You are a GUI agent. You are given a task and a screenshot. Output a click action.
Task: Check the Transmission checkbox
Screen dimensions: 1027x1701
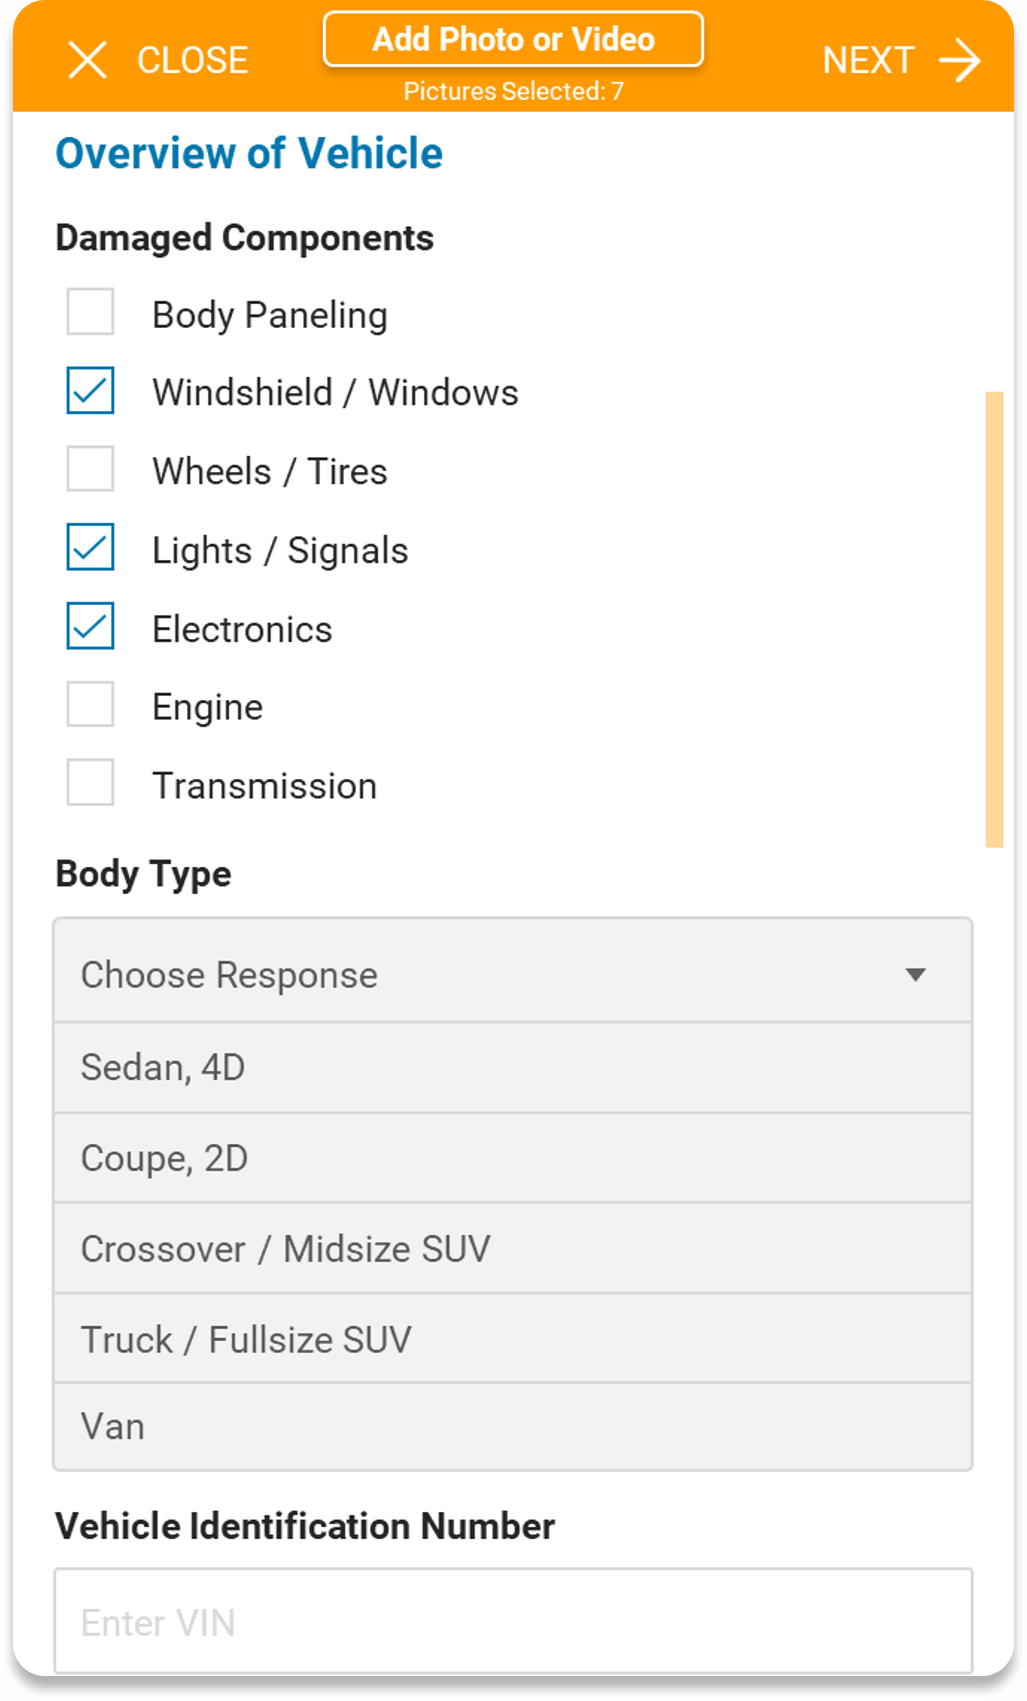pos(90,782)
